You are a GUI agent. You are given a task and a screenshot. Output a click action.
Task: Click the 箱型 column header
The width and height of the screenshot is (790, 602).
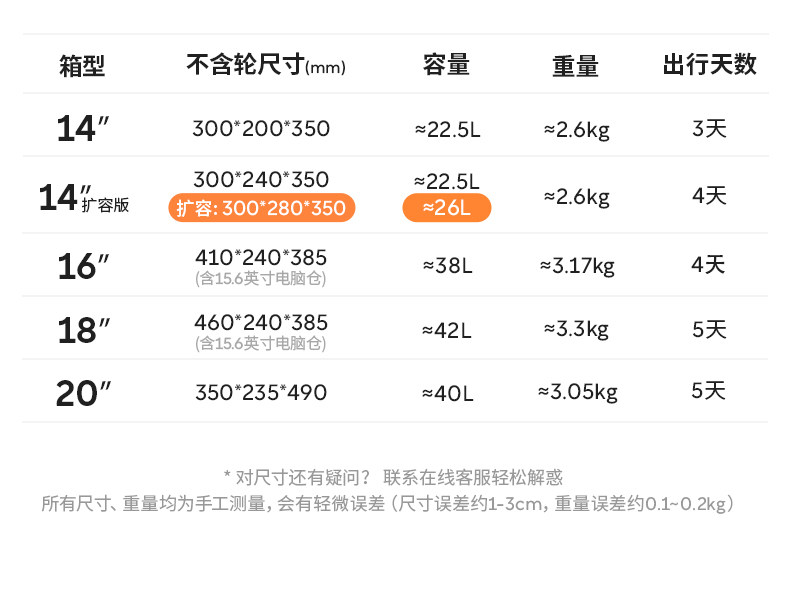[82, 66]
